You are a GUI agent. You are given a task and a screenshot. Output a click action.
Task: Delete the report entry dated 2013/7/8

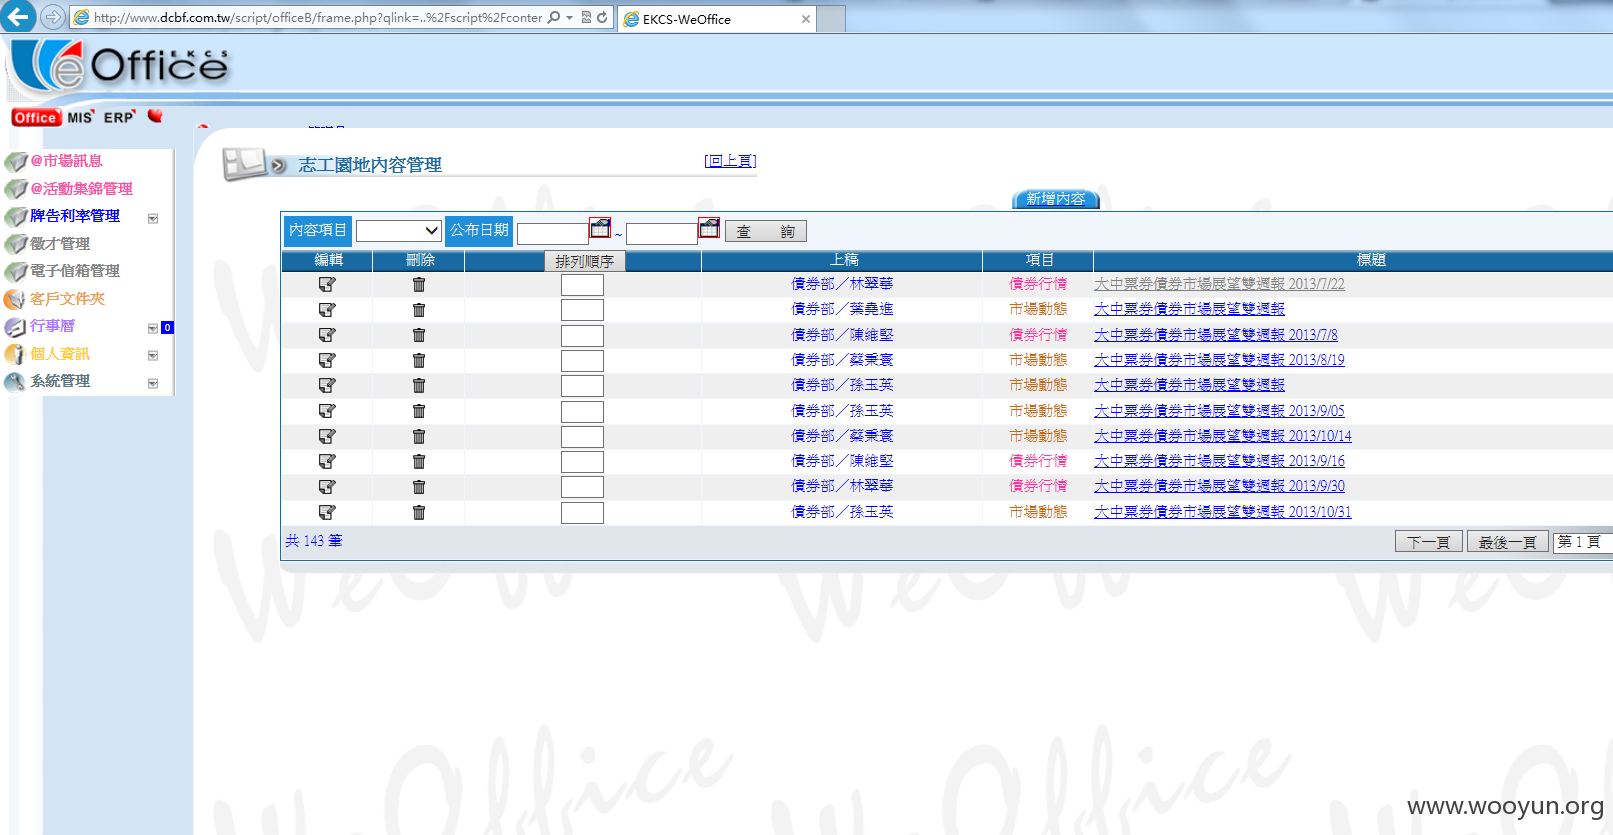419,335
